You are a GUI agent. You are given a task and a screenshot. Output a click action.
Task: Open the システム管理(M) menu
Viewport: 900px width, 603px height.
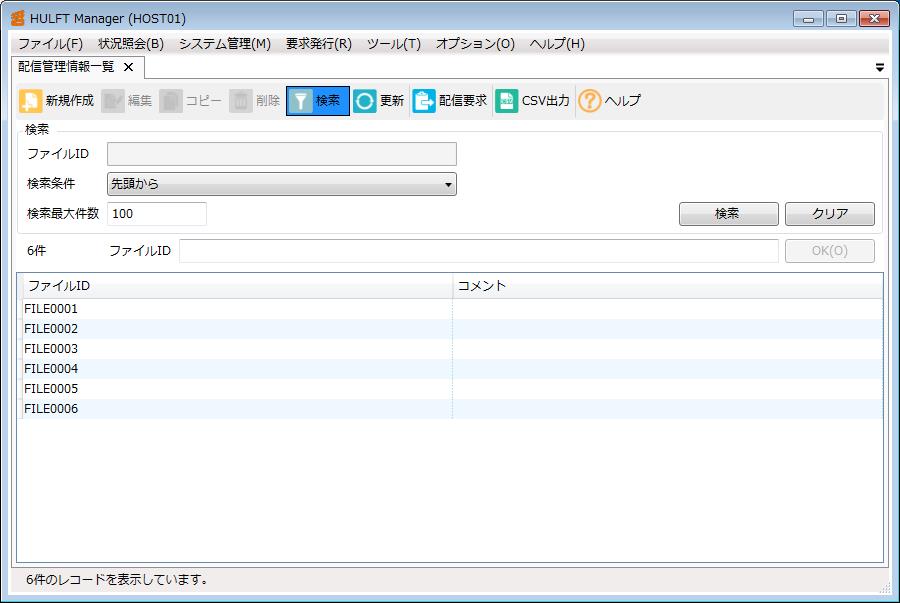pyautogui.click(x=224, y=44)
